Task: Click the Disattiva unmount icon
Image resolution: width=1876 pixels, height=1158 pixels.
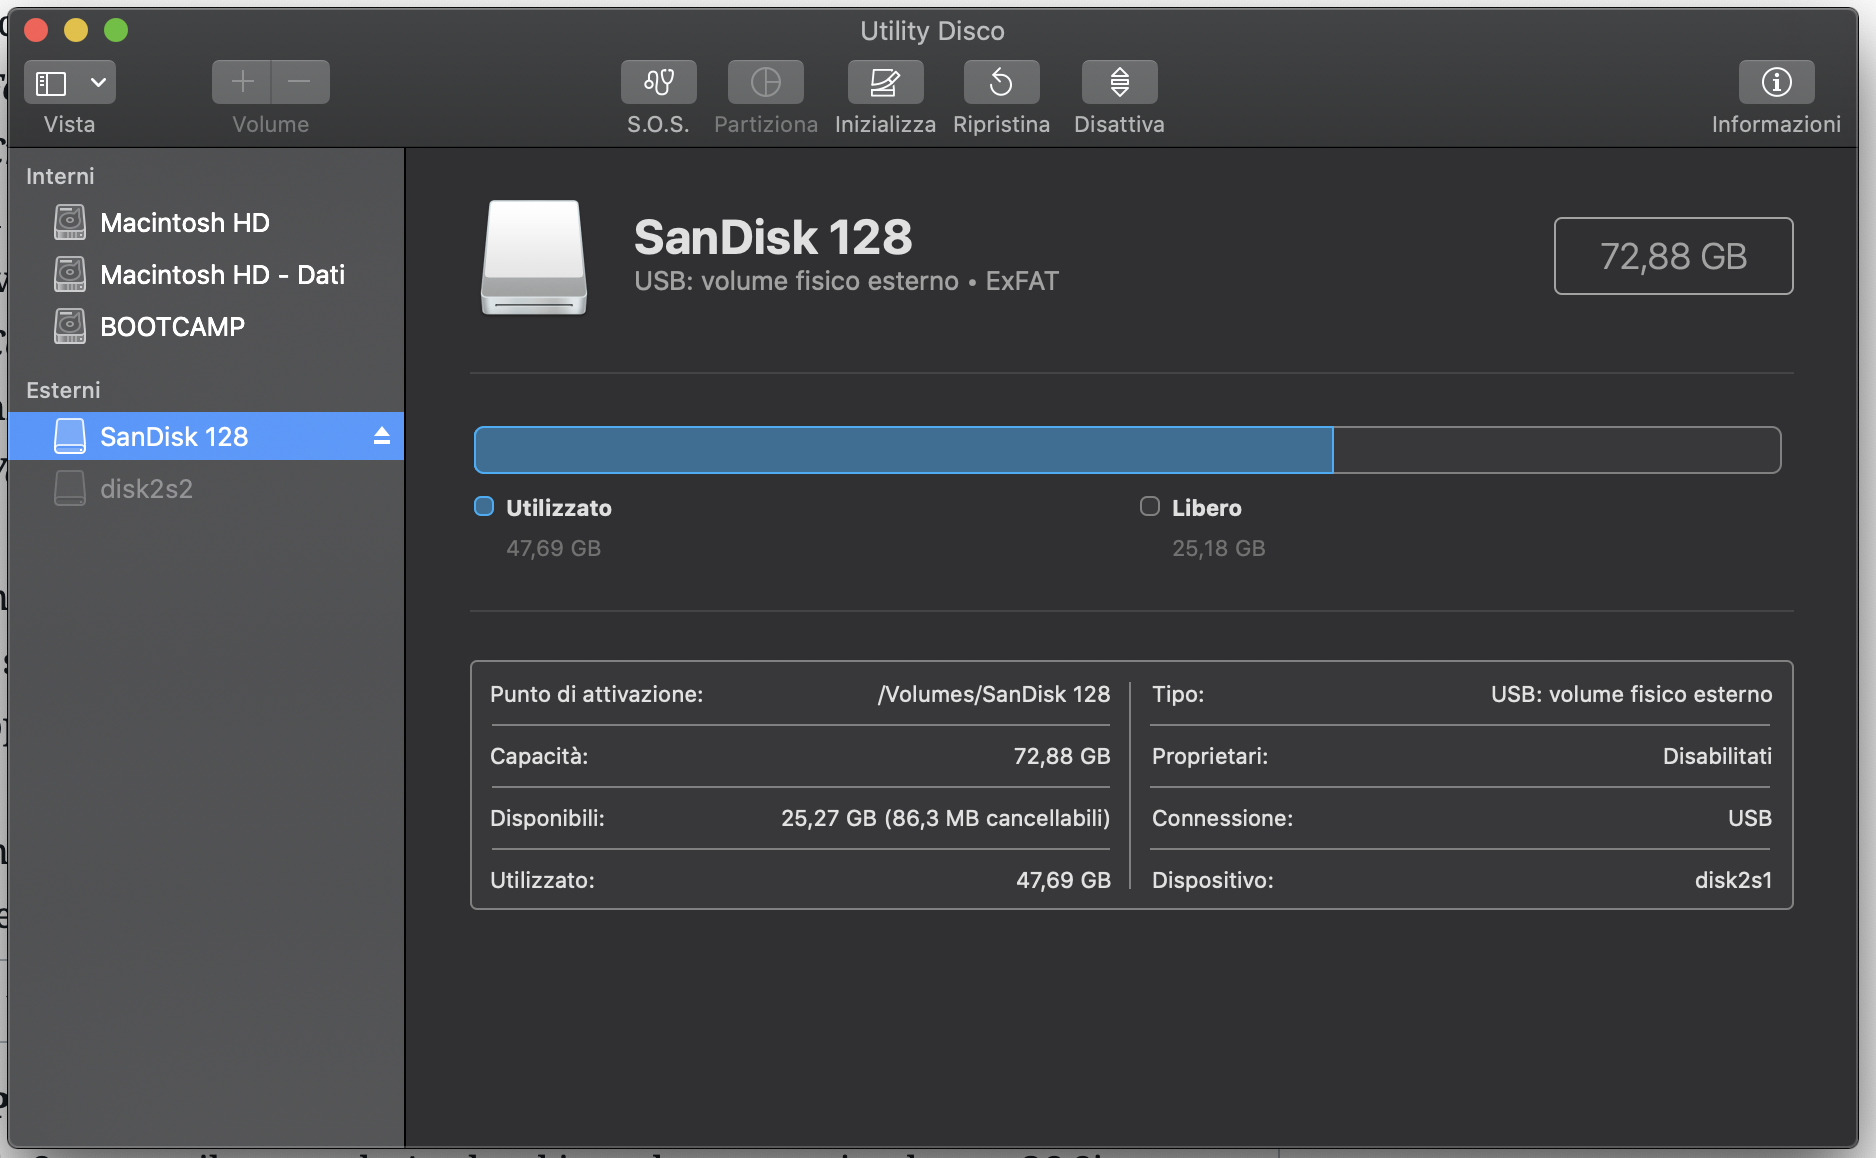Action: click(x=1119, y=82)
